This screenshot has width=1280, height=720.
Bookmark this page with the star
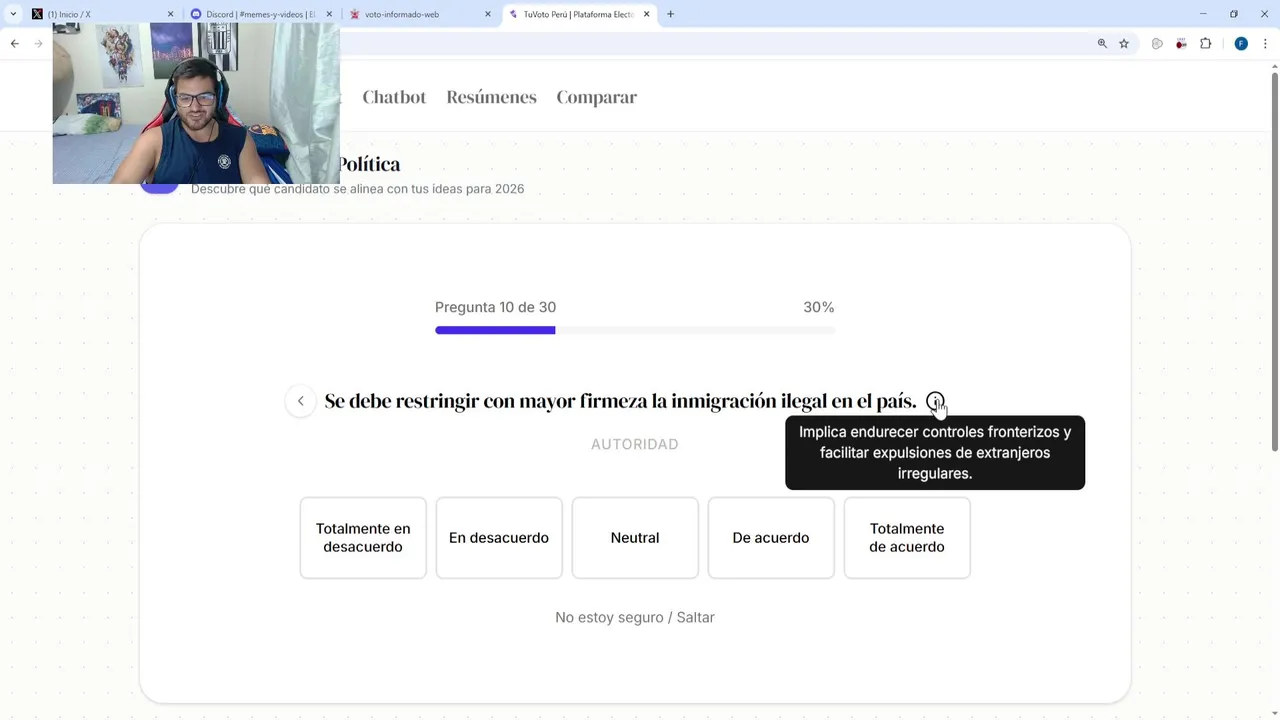click(1124, 43)
